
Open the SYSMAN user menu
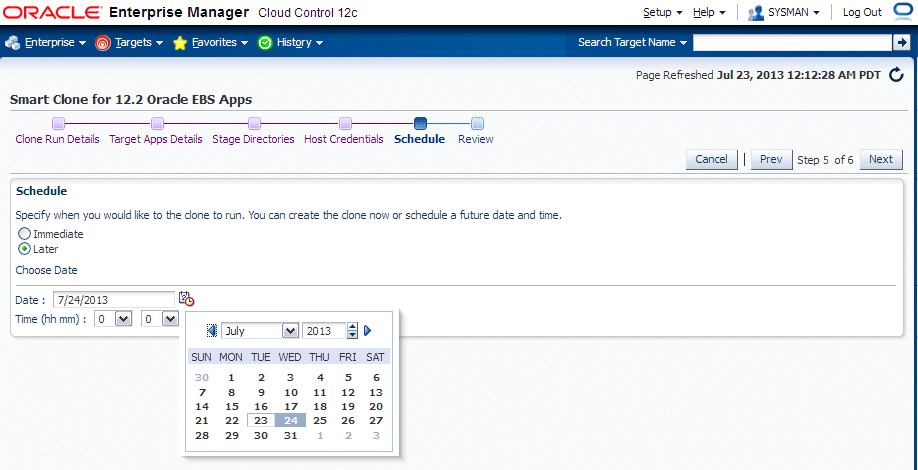coord(793,12)
